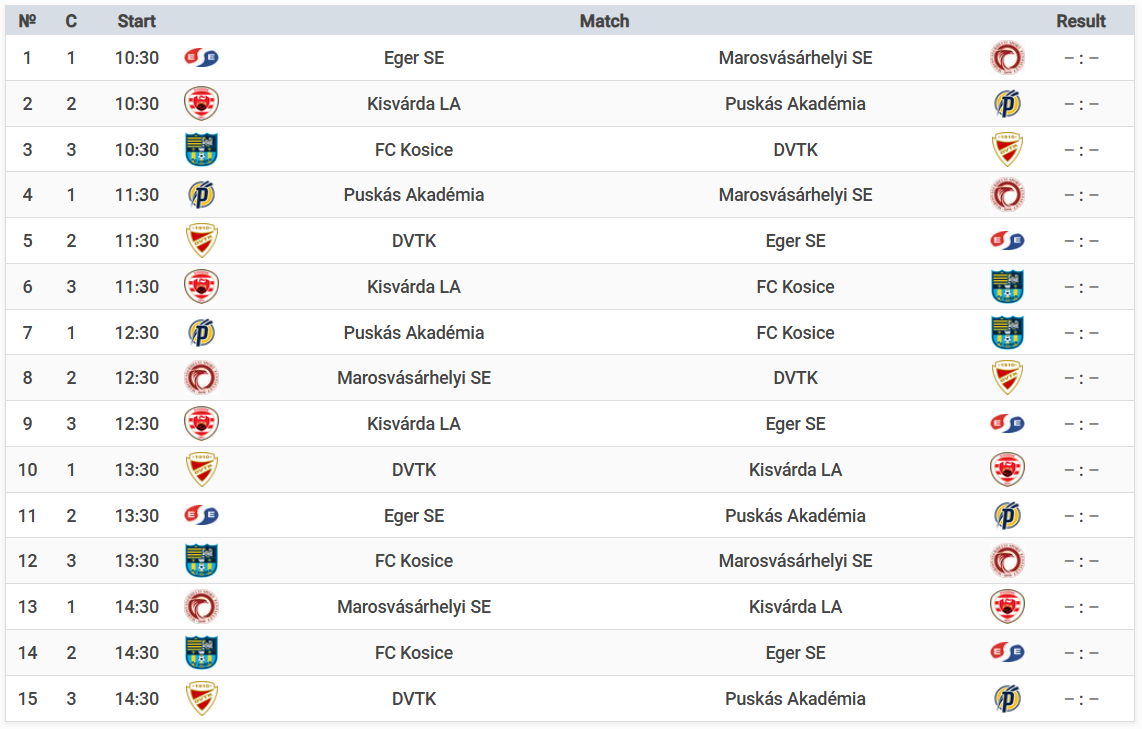Open Kisvárda LA team in match 6

(414, 287)
